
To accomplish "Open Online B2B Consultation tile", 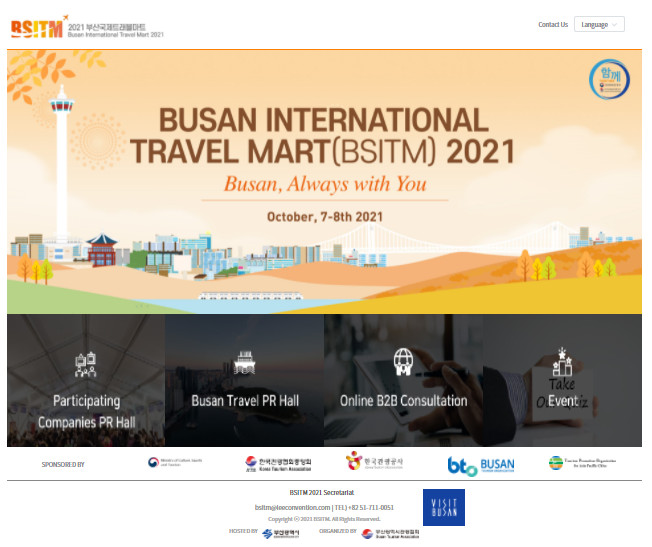I will pos(403,380).
